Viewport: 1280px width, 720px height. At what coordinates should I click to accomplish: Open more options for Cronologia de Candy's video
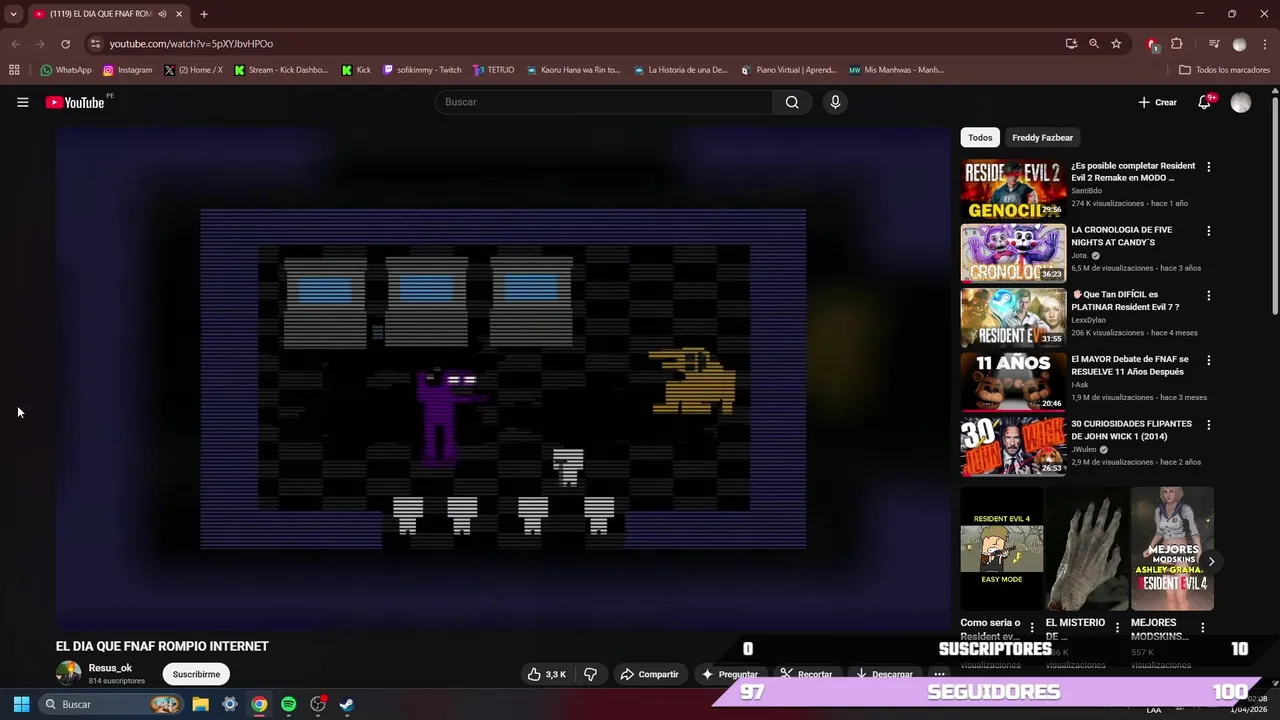point(1208,231)
